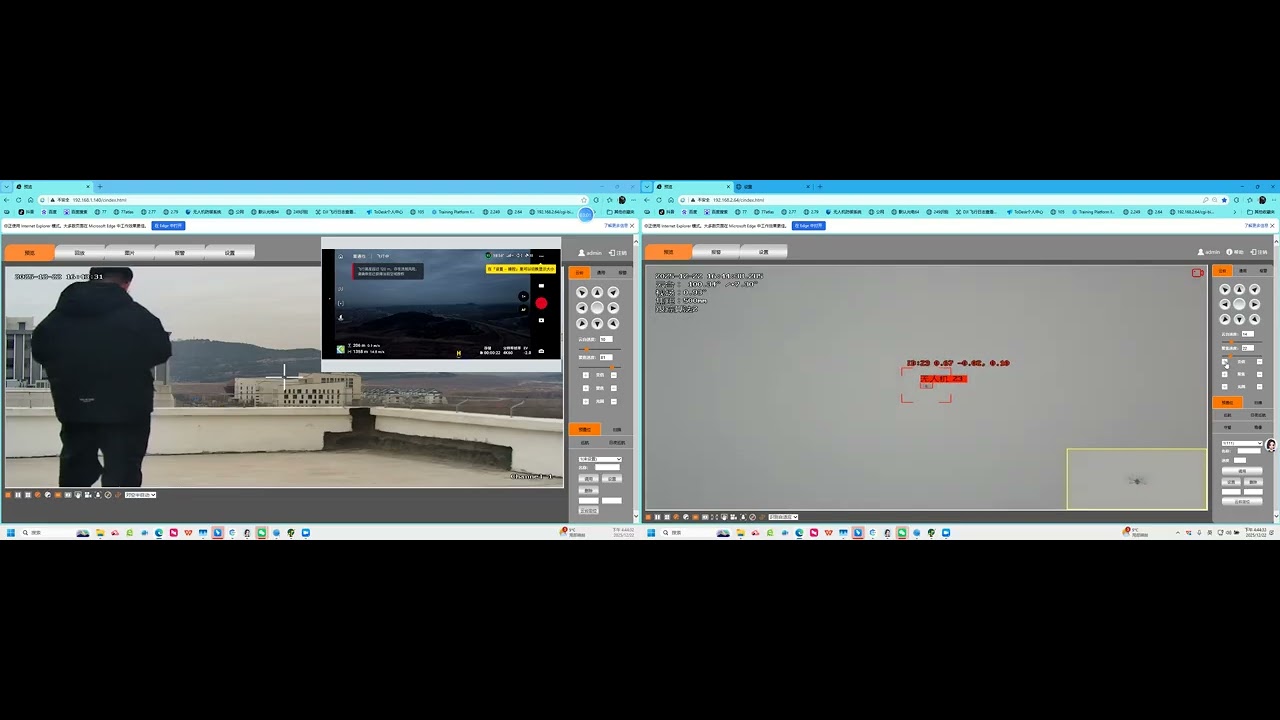Click 调用 preset button in 192.168.2.64 panel
The image size is (1280, 720).
1240,470
